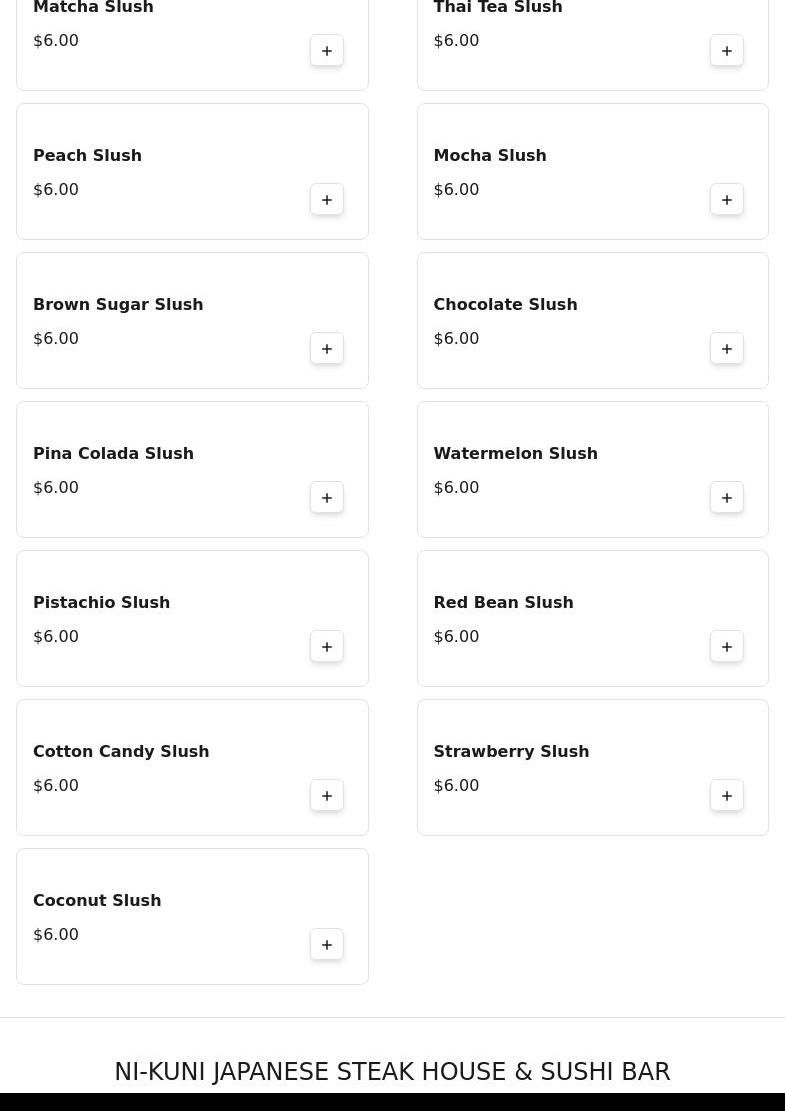Add Coconut Slush using plus button
Screen dimensions: 785x1111
point(327,944)
